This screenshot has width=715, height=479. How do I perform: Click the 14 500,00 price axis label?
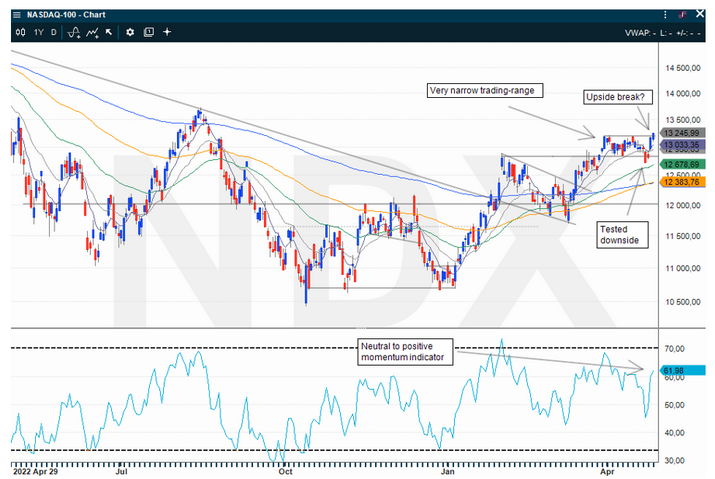click(683, 68)
